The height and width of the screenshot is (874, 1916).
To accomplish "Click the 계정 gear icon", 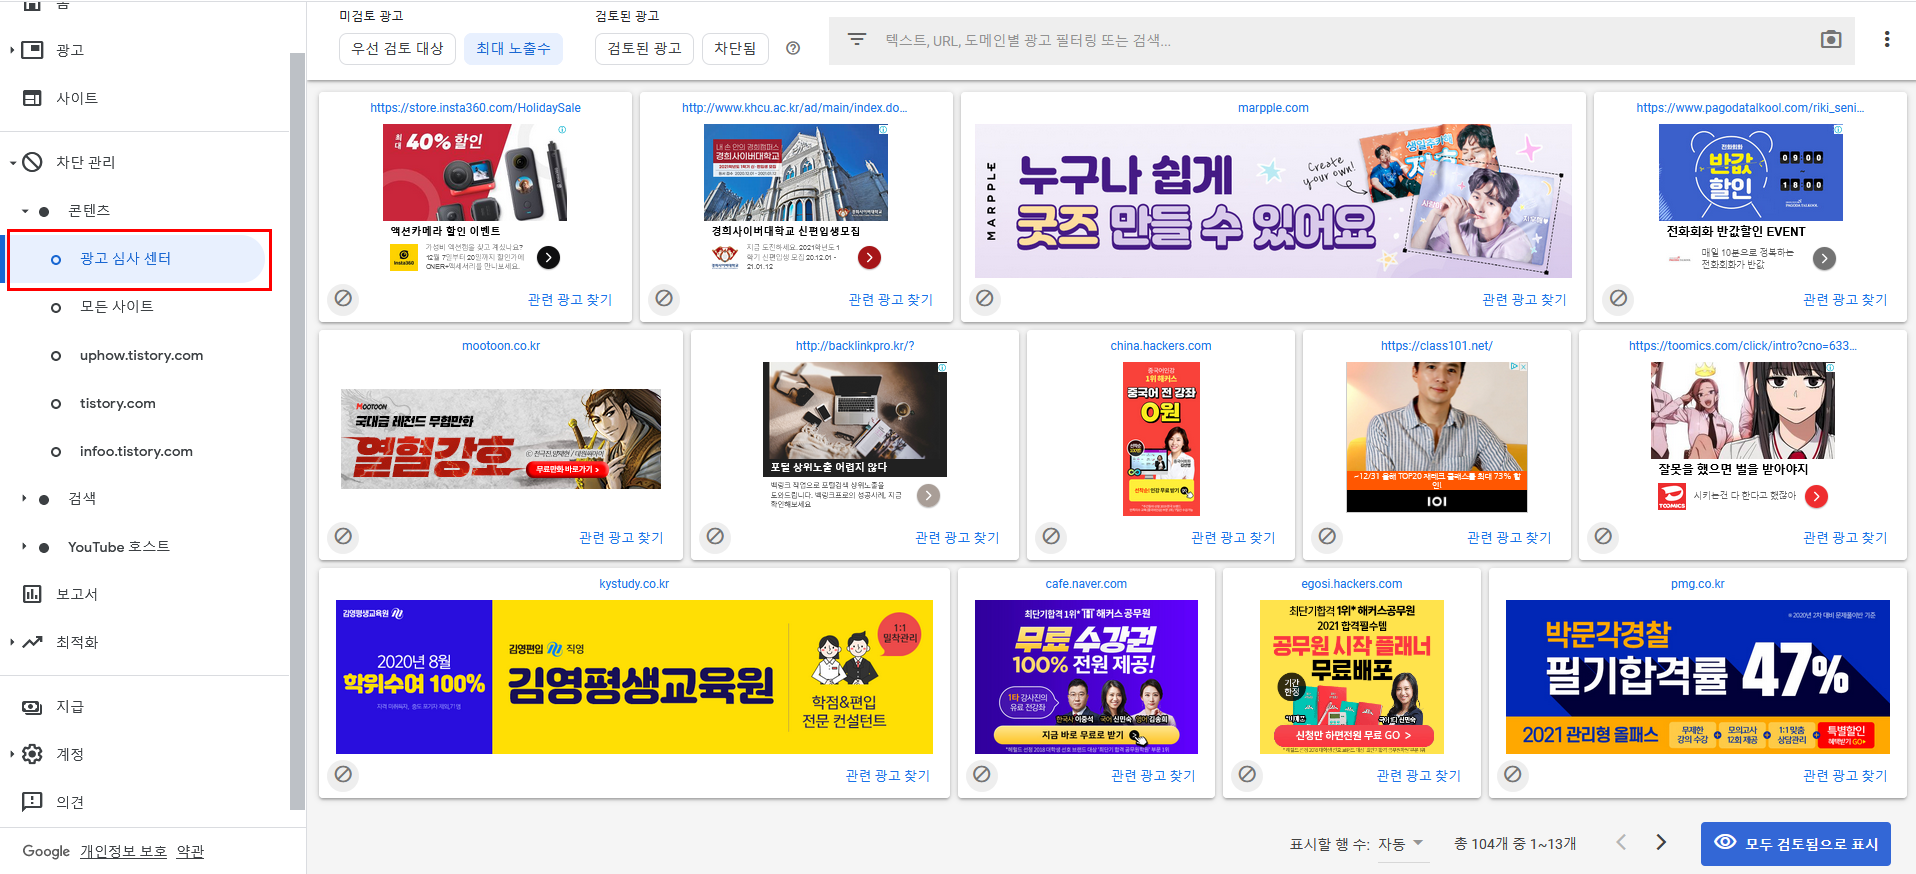I will (33, 754).
